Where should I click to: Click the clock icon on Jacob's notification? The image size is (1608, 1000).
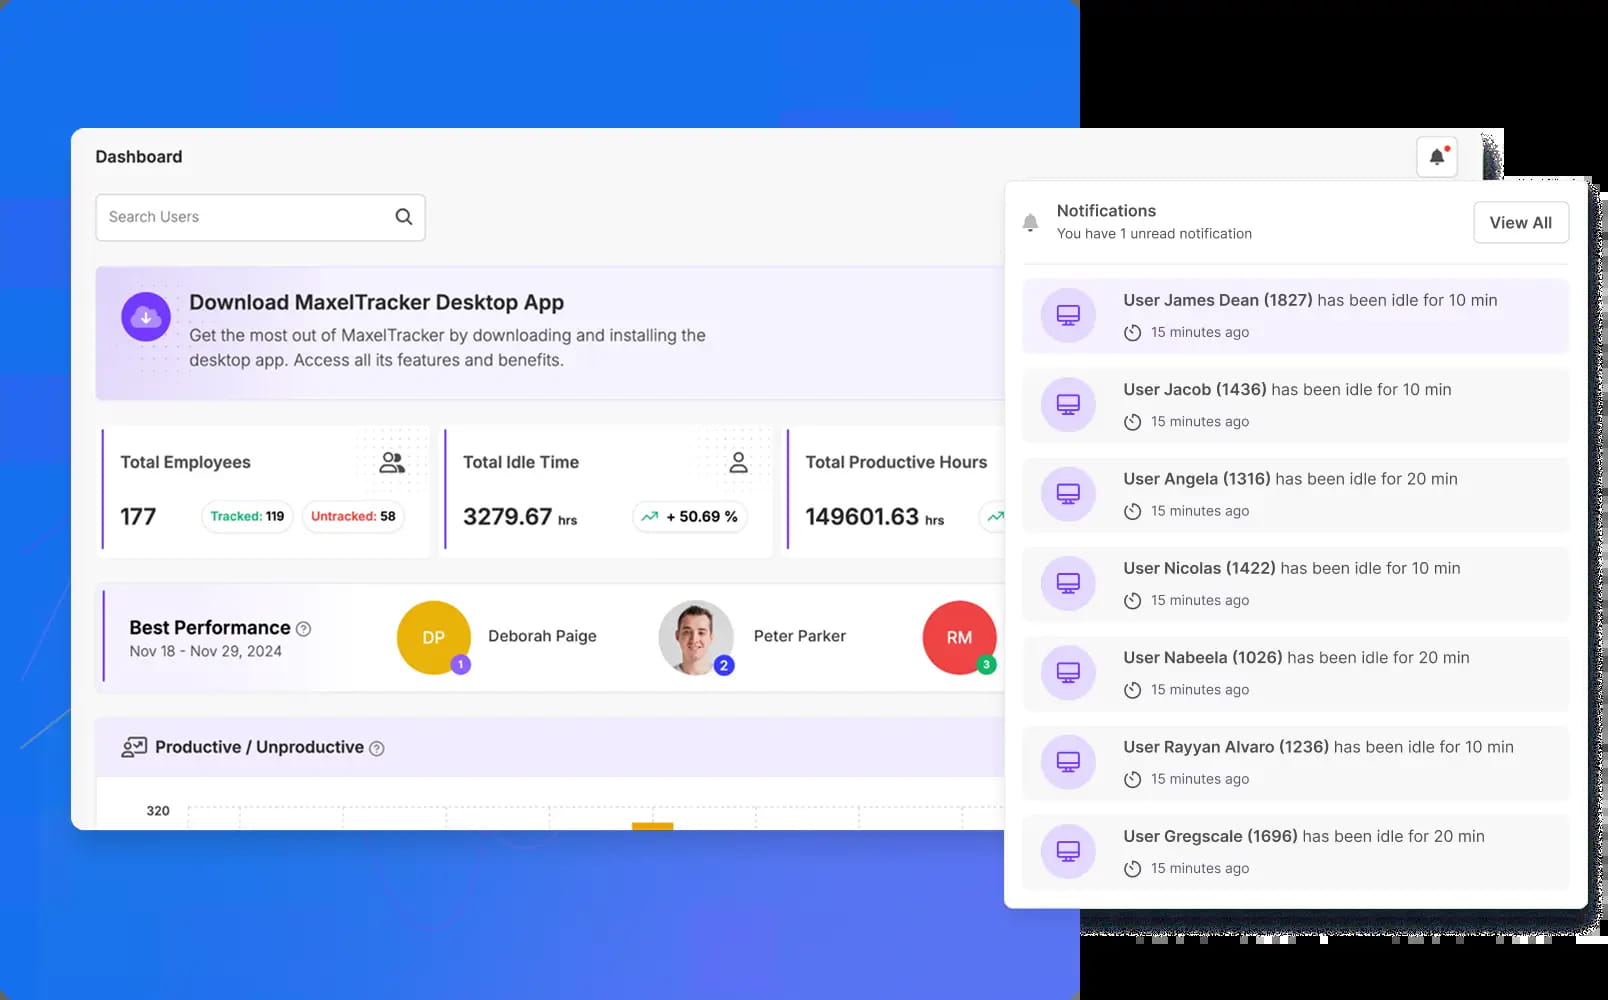pos(1132,421)
